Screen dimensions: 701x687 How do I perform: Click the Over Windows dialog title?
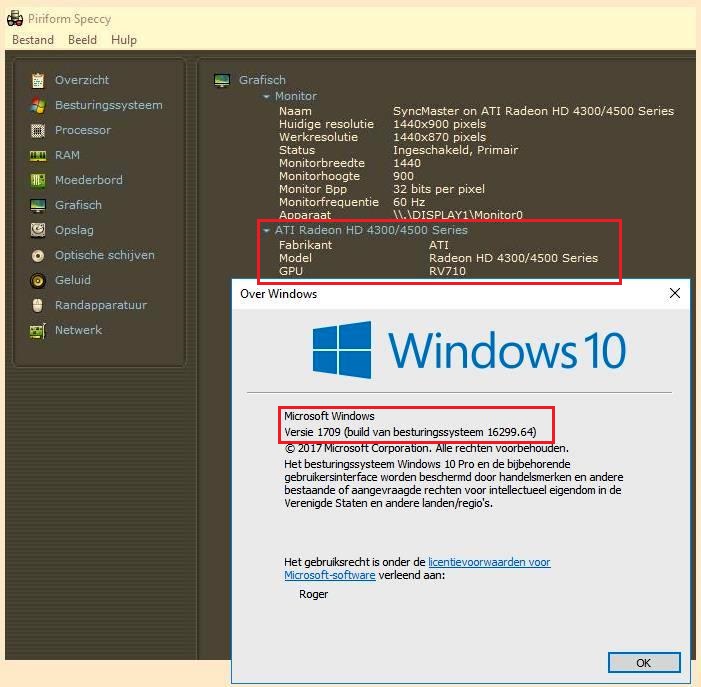(278, 294)
